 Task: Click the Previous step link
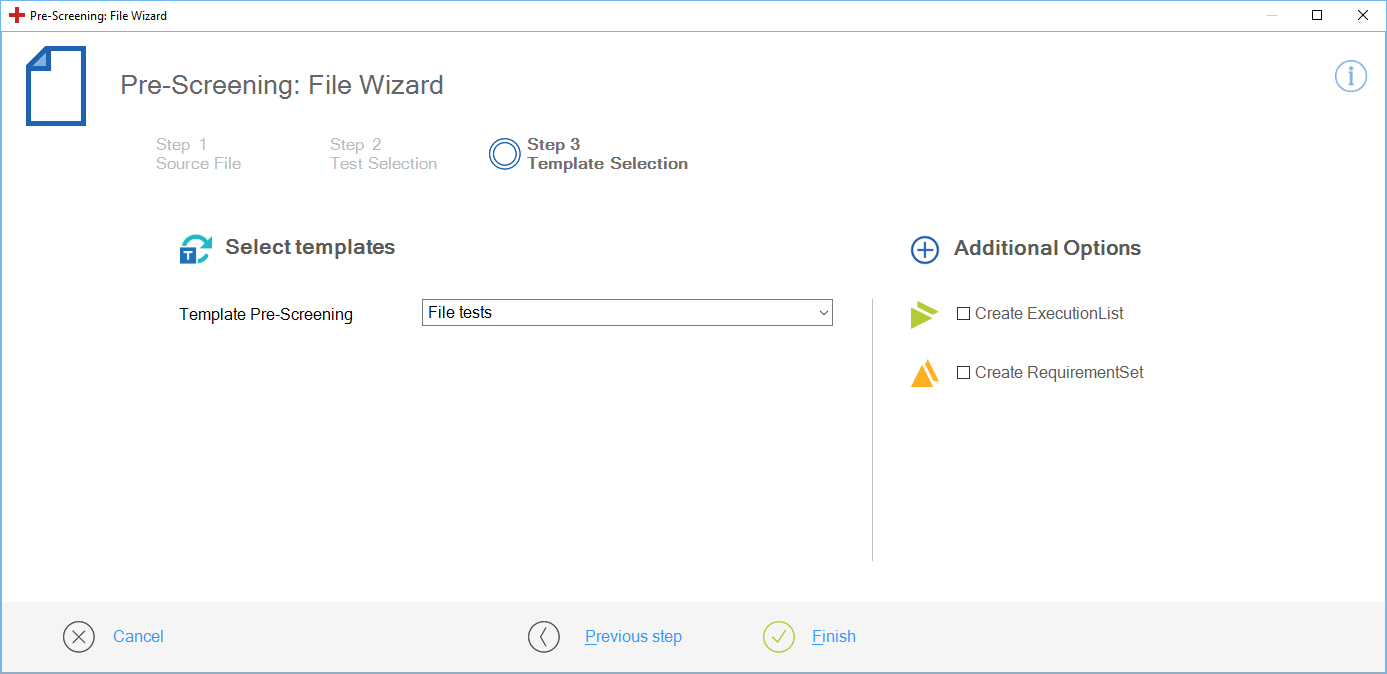(x=633, y=637)
